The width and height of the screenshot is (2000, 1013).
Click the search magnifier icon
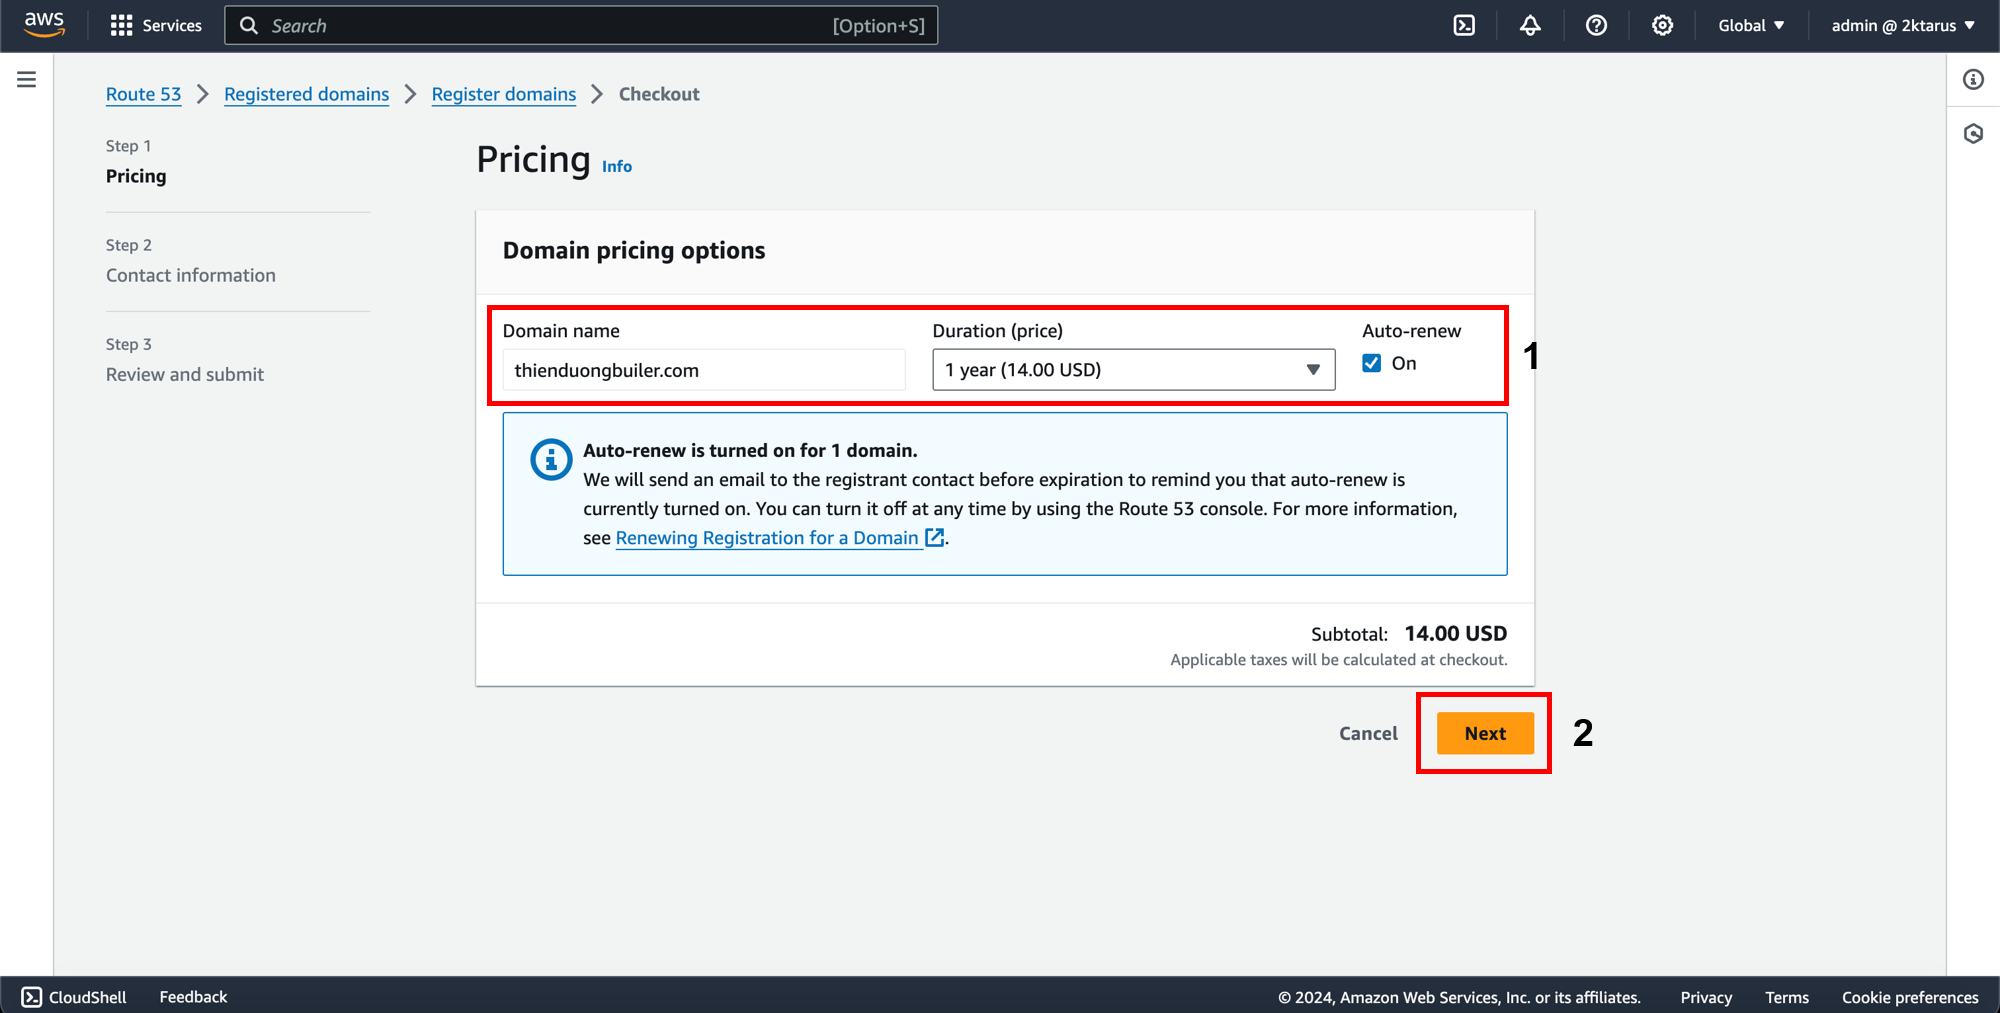(249, 25)
